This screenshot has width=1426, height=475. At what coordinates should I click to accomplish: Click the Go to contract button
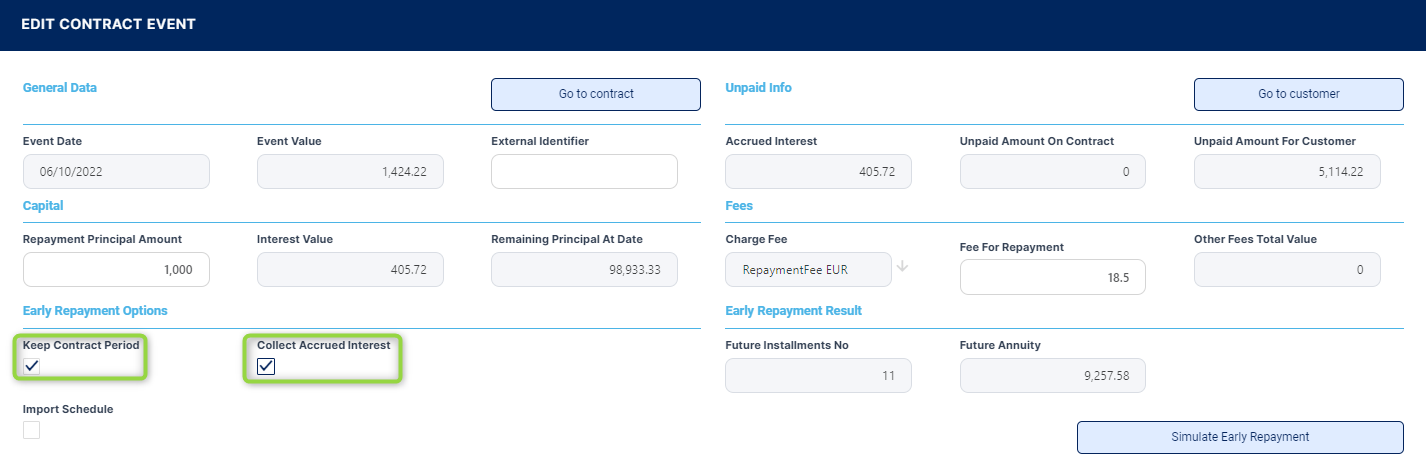[595, 94]
